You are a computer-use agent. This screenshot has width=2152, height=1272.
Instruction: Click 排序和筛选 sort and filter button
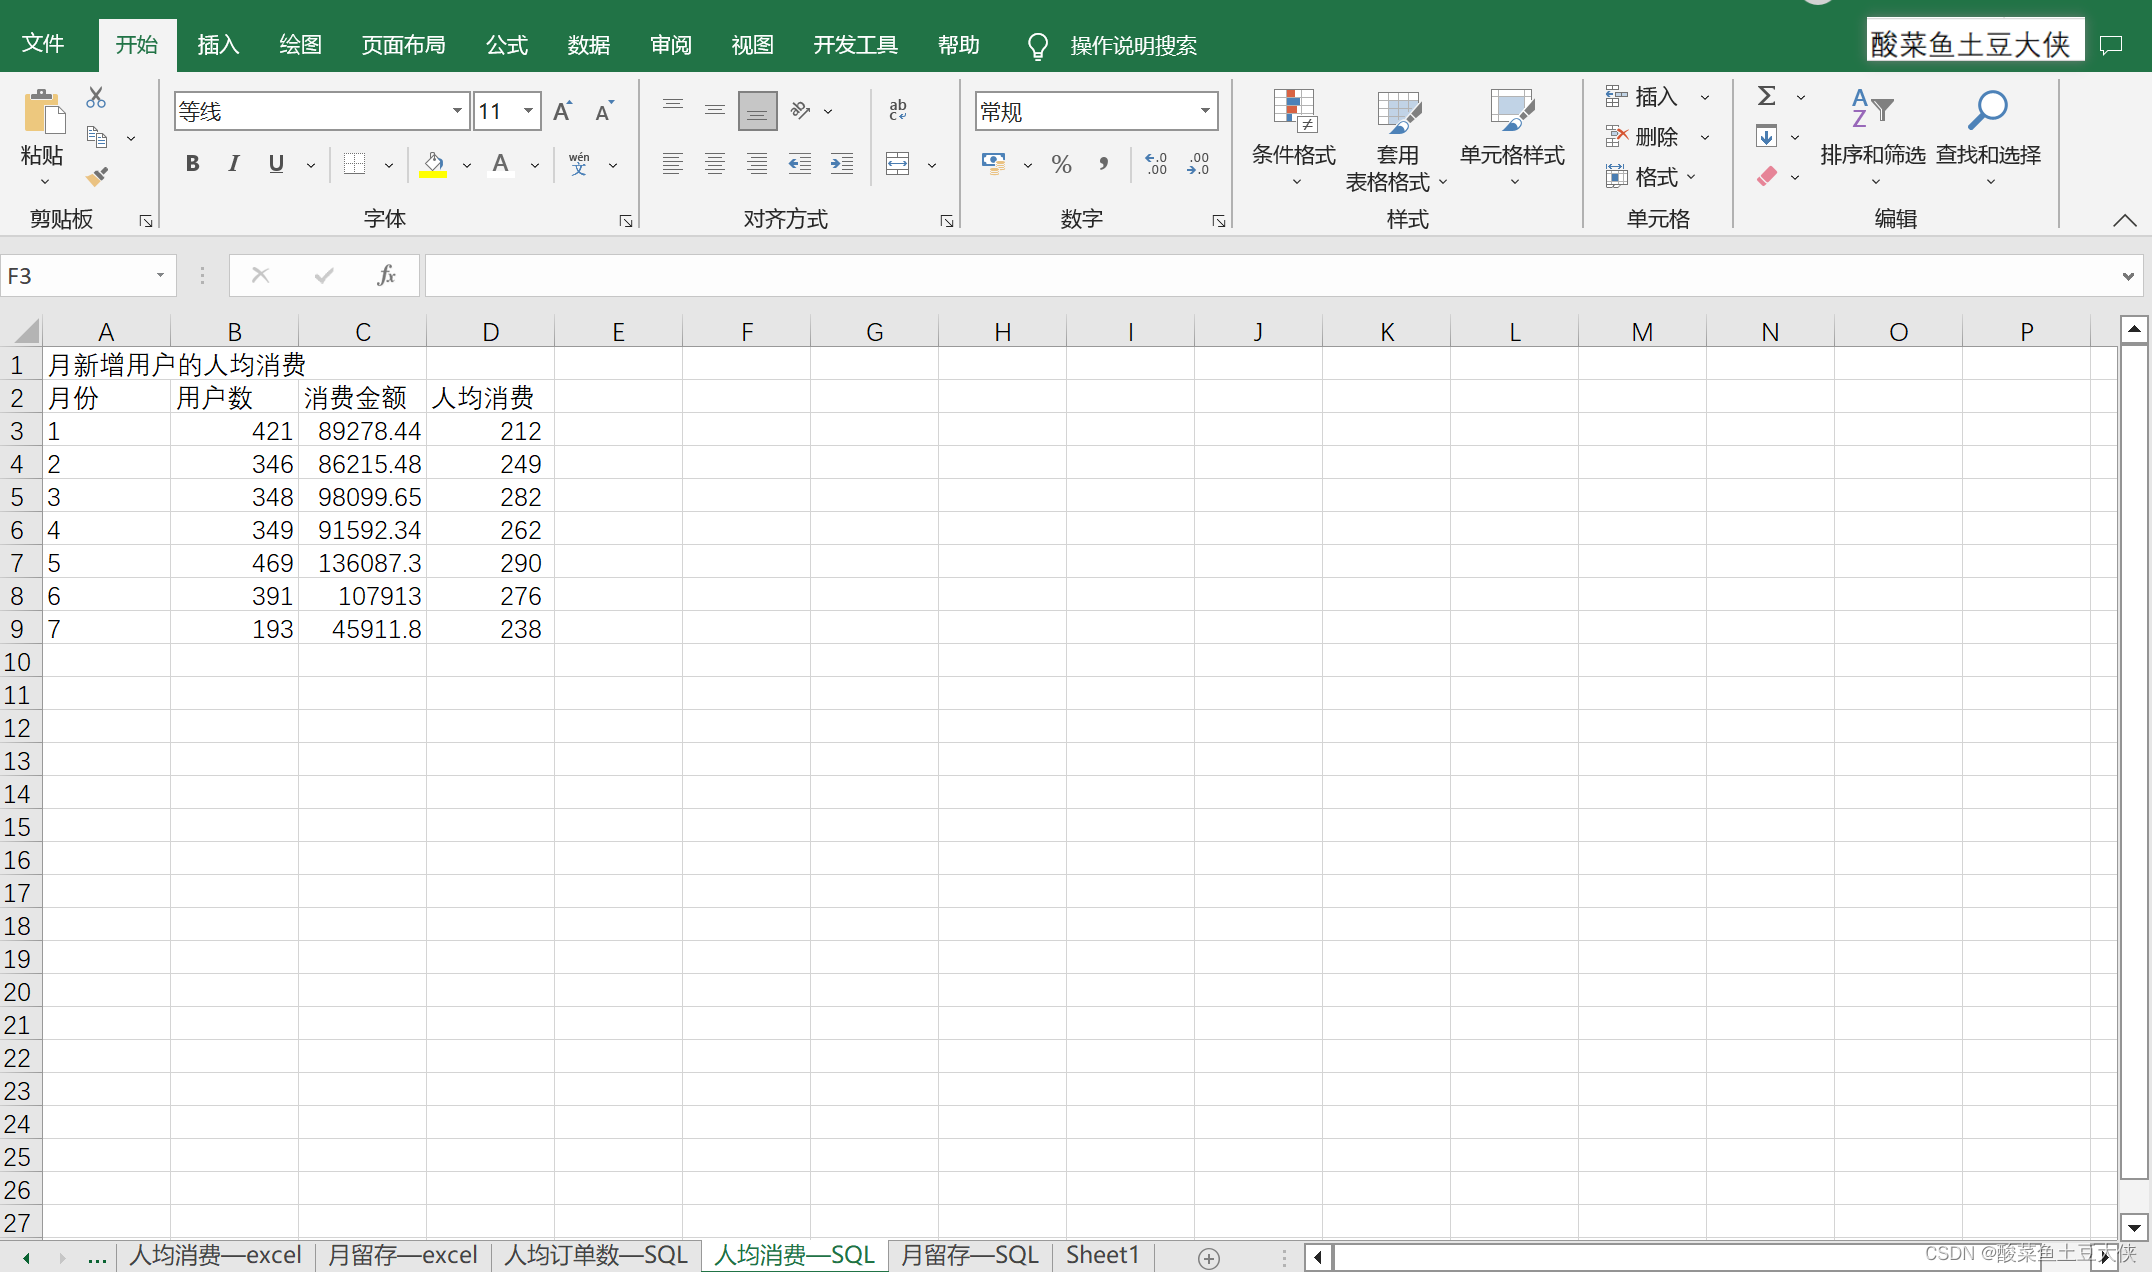click(1872, 138)
